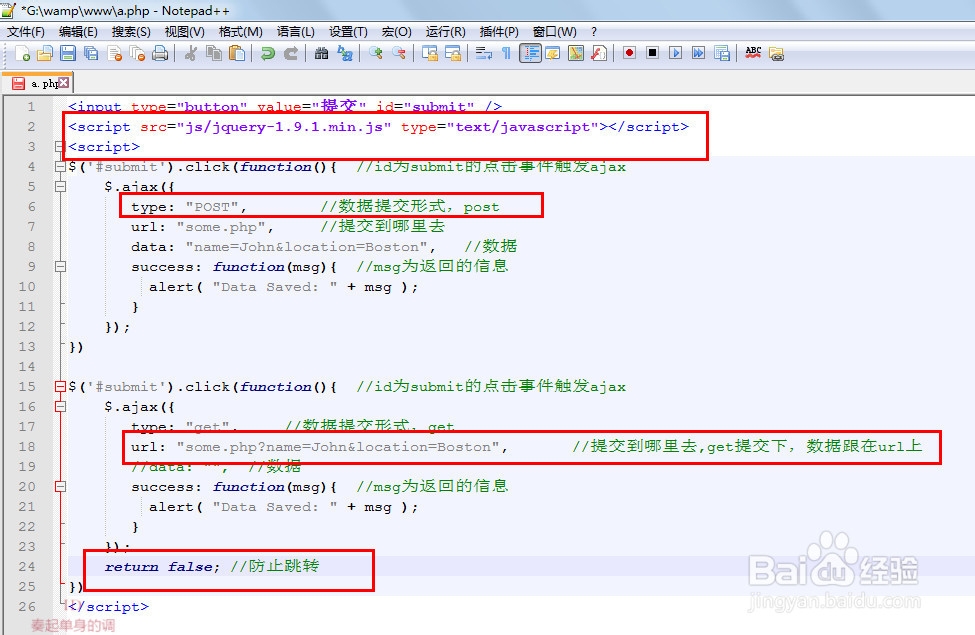975x635 pixels.
Task: Open the 语言(L) menu
Action: [x=295, y=31]
